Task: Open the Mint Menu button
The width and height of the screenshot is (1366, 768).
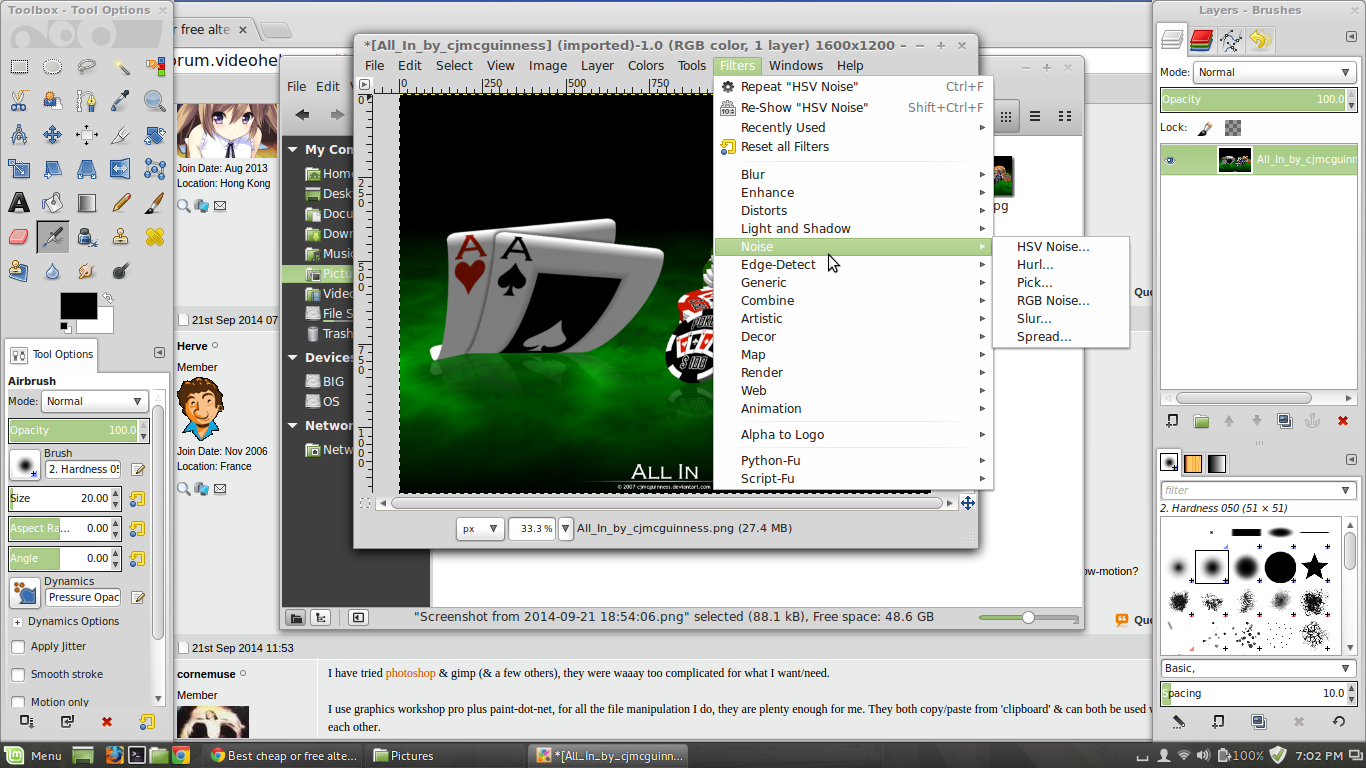Action: [33, 756]
